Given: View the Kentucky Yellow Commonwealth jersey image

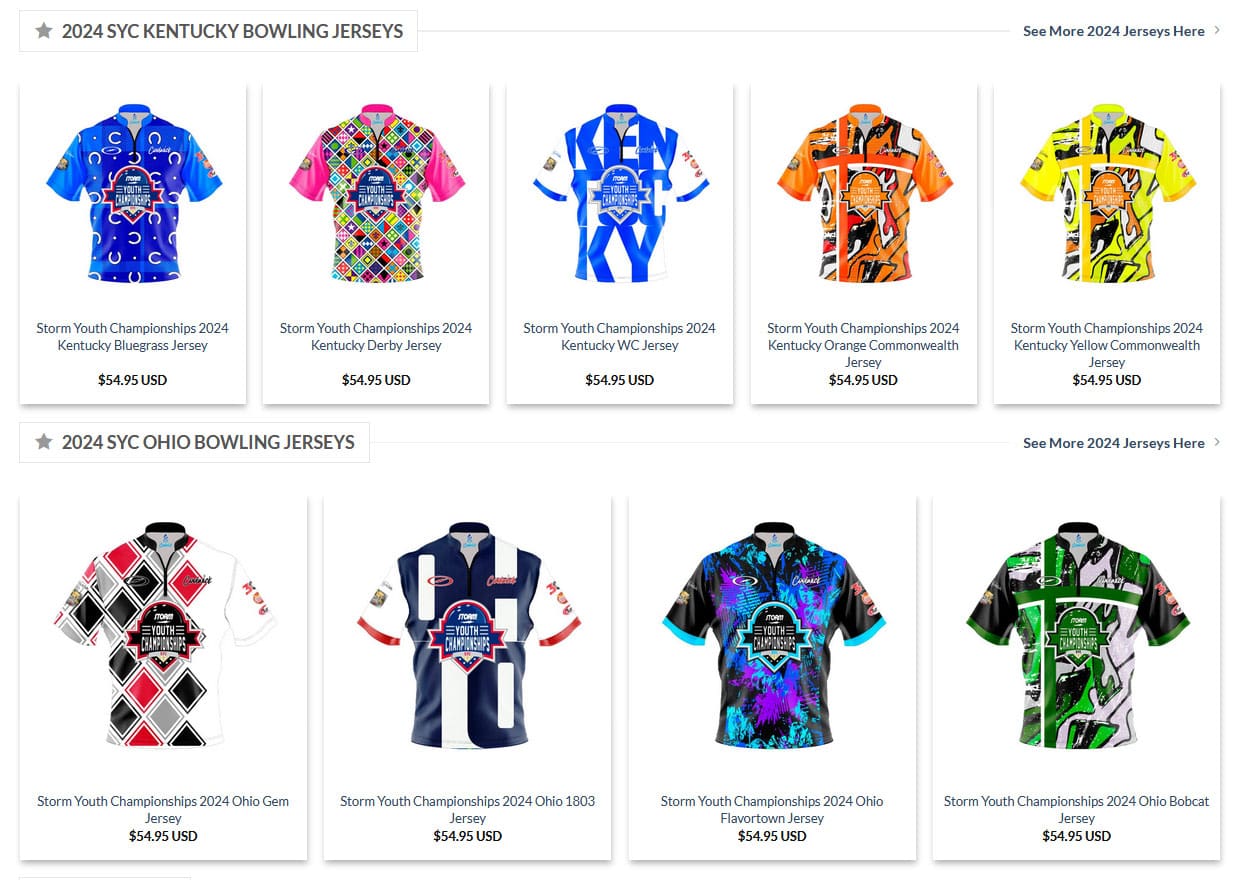Looking at the screenshot, I should [1107, 193].
